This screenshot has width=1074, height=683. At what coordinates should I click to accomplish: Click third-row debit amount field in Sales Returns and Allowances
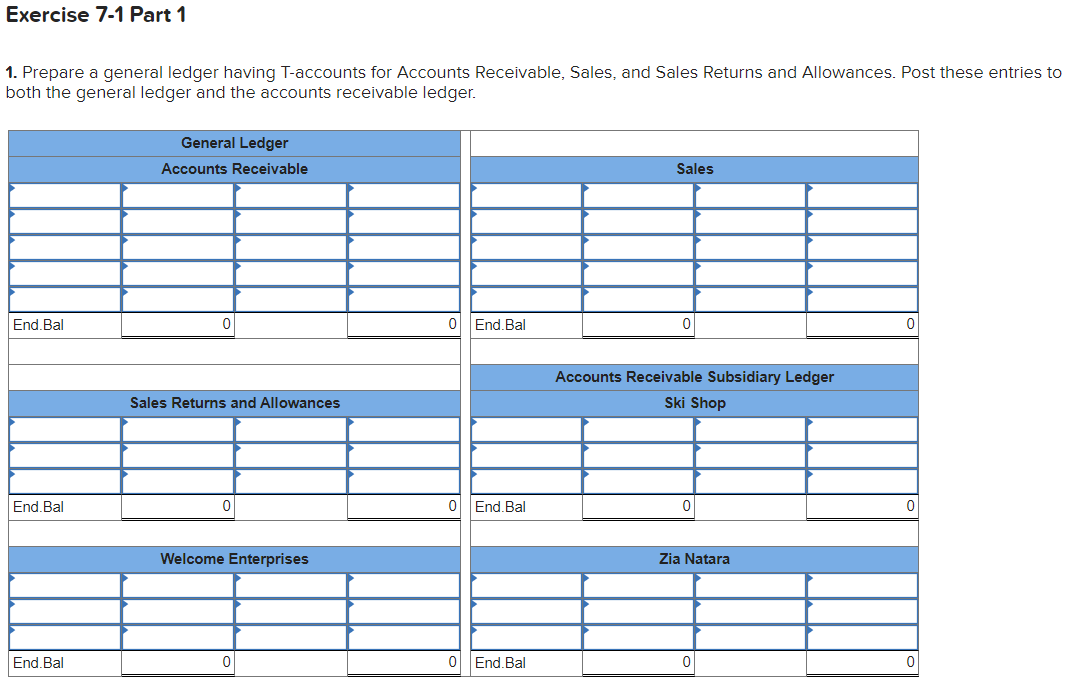click(178, 482)
